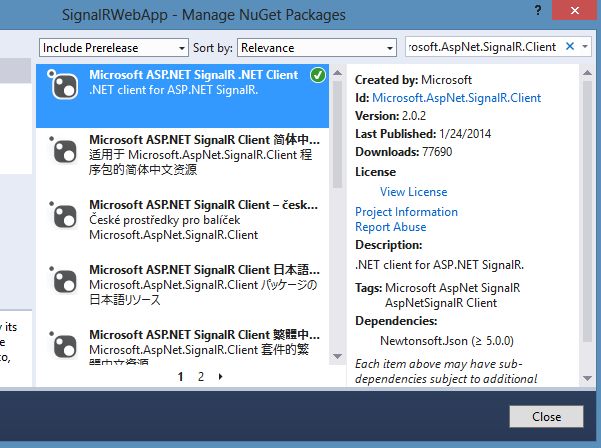
Task: Click the green installed checkmark on .NET Client
Action: [318, 75]
